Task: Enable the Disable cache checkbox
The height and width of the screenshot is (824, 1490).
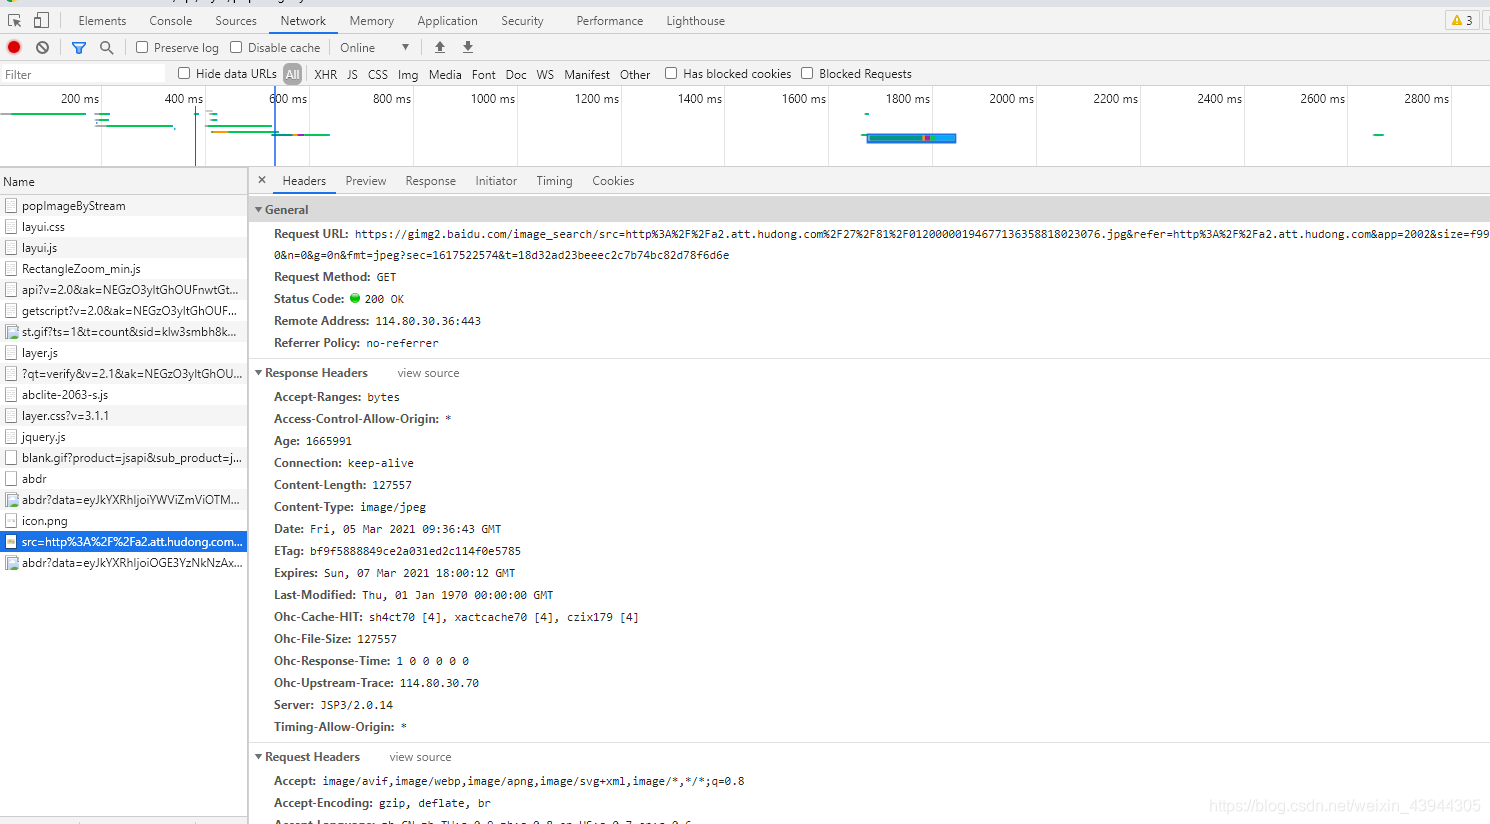Action: pyautogui.click(x=236, y=47)
